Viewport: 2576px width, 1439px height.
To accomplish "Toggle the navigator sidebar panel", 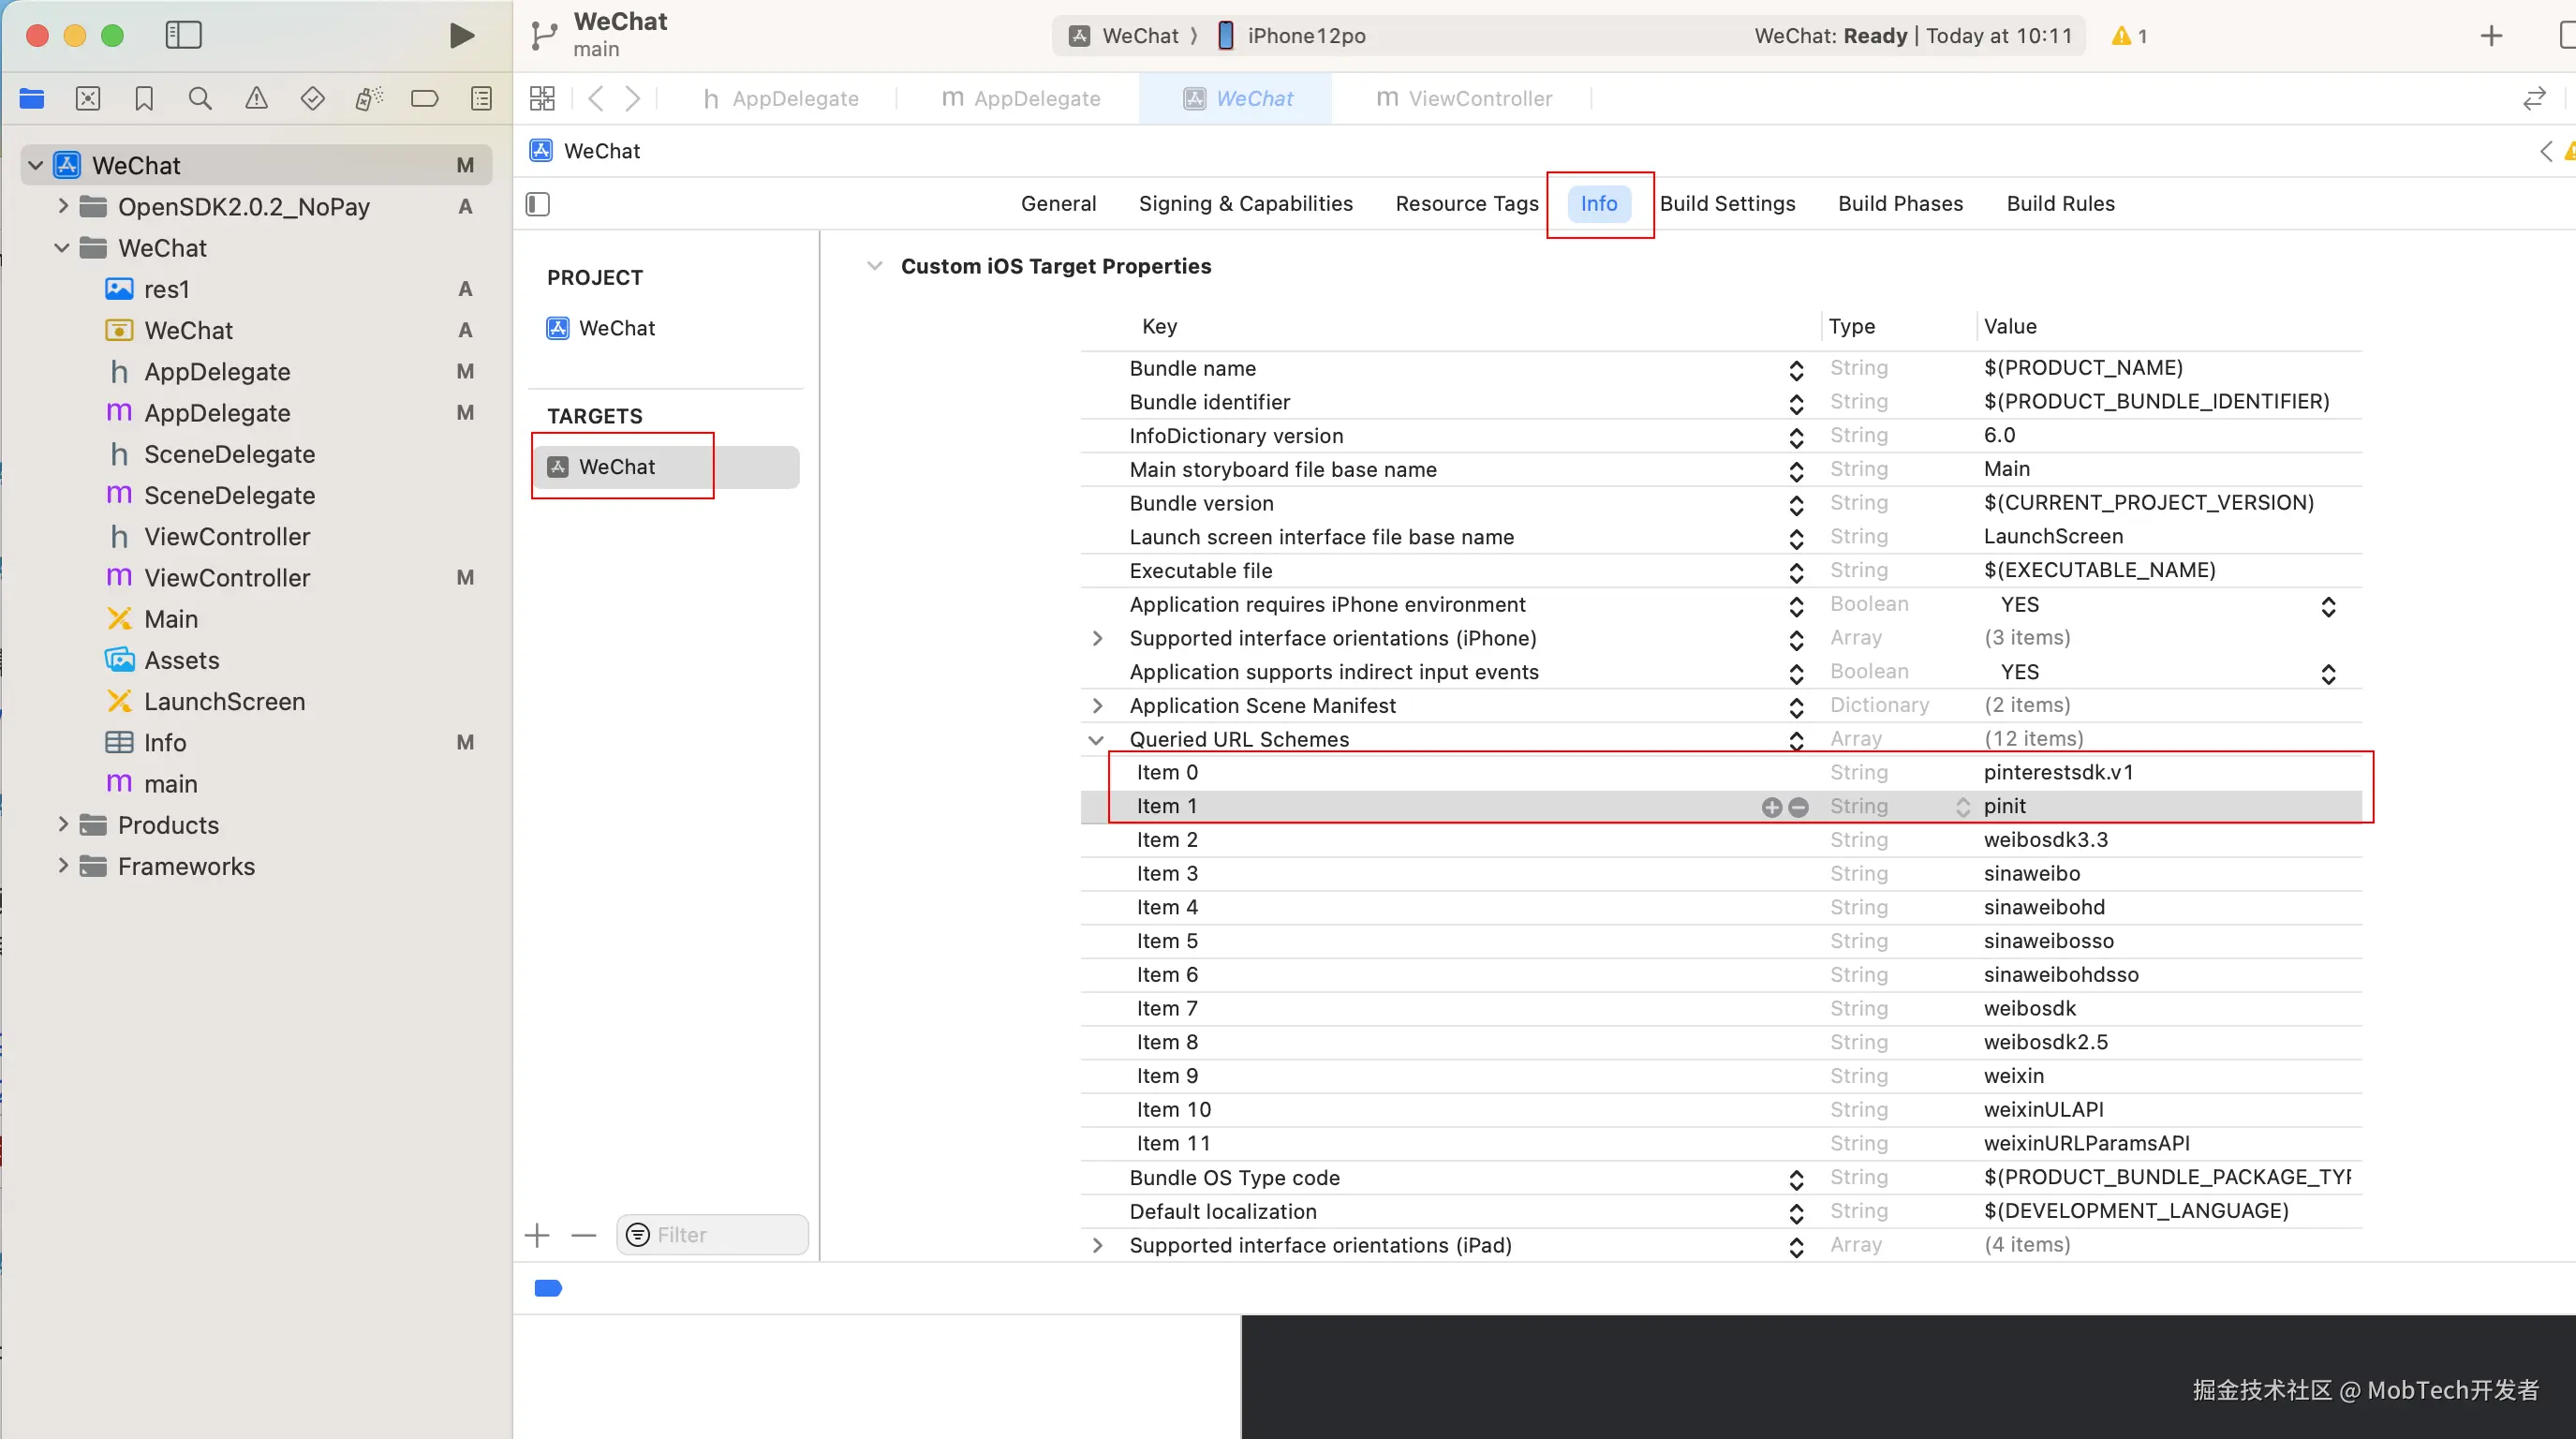I will (183, 36).
